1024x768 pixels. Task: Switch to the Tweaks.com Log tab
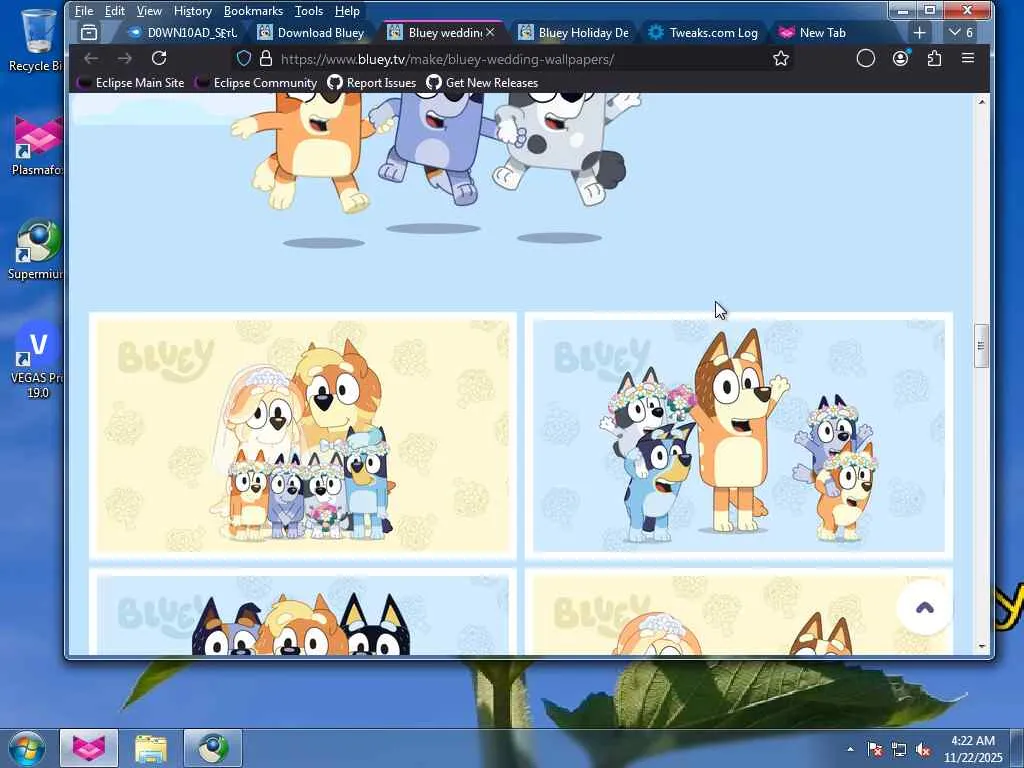pos(703,33)
